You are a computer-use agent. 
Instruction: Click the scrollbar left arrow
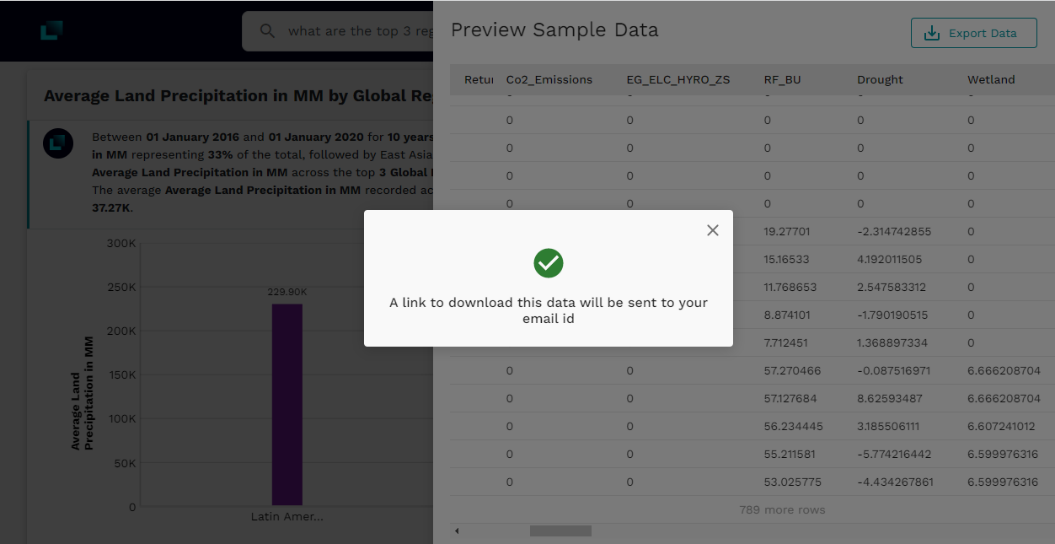click(457, 531)
